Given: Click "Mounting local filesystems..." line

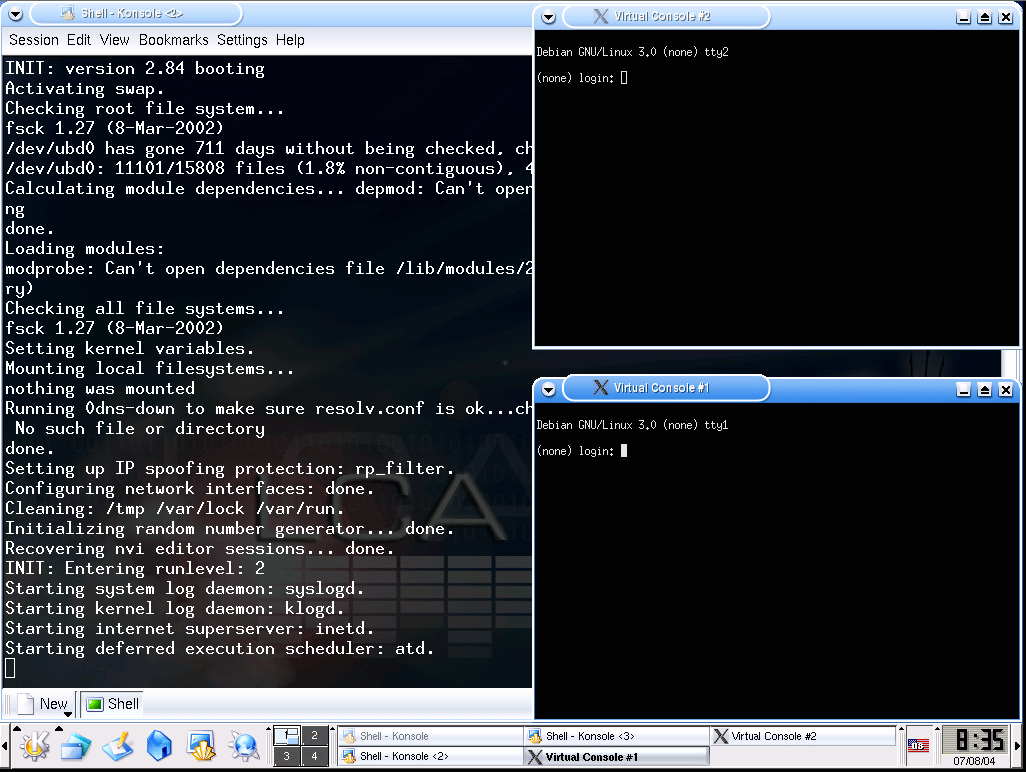Looking at the screenshot, I should click(150, 368).
